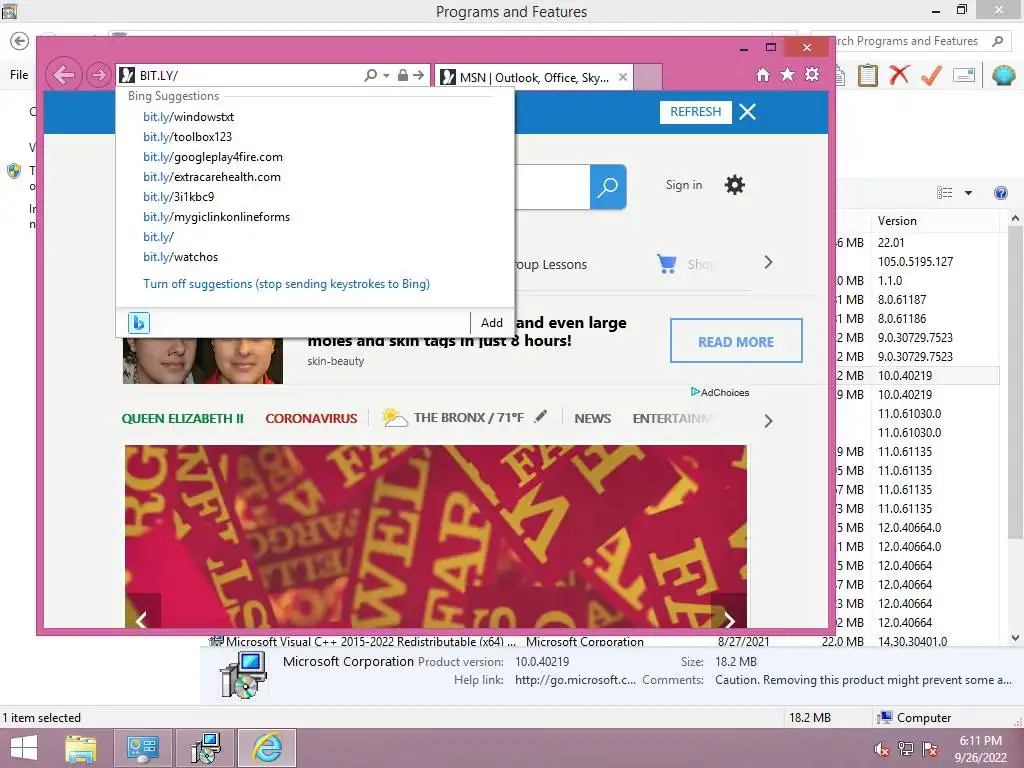Image resolution: width=1024 pixels, height=768 pixels.
Task: Select suggestion bit.ly/windowstxt
Action: (188, 117)
